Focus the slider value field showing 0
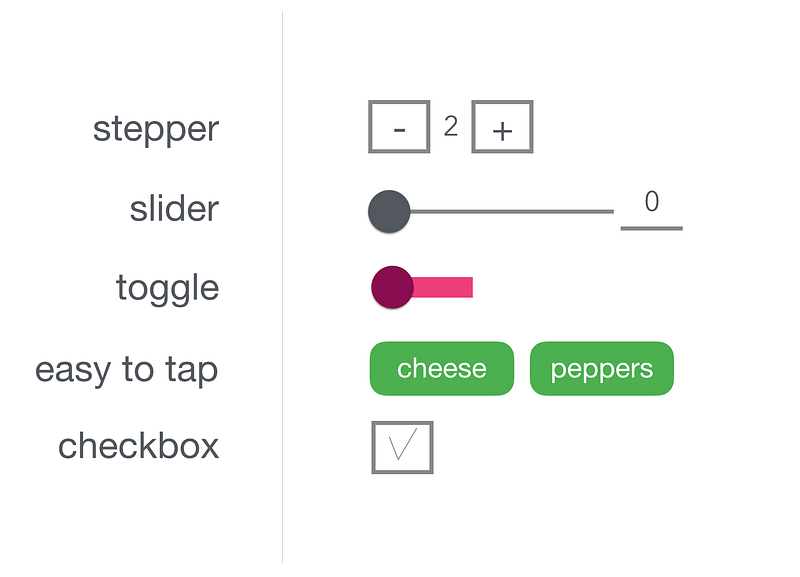The height and width of the screenshot is (577, 800). (652, 209)
